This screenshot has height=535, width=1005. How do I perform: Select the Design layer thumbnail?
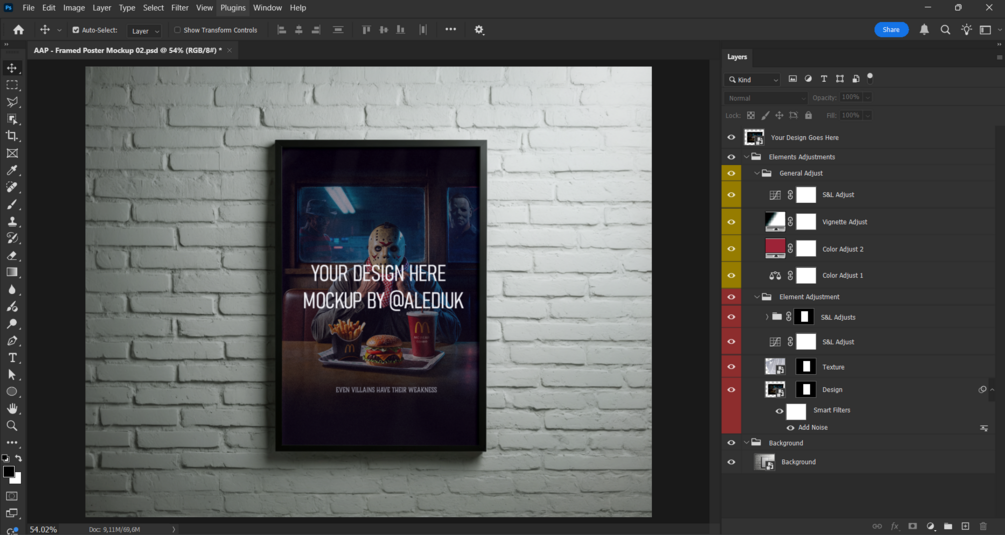tap(775, 389)
